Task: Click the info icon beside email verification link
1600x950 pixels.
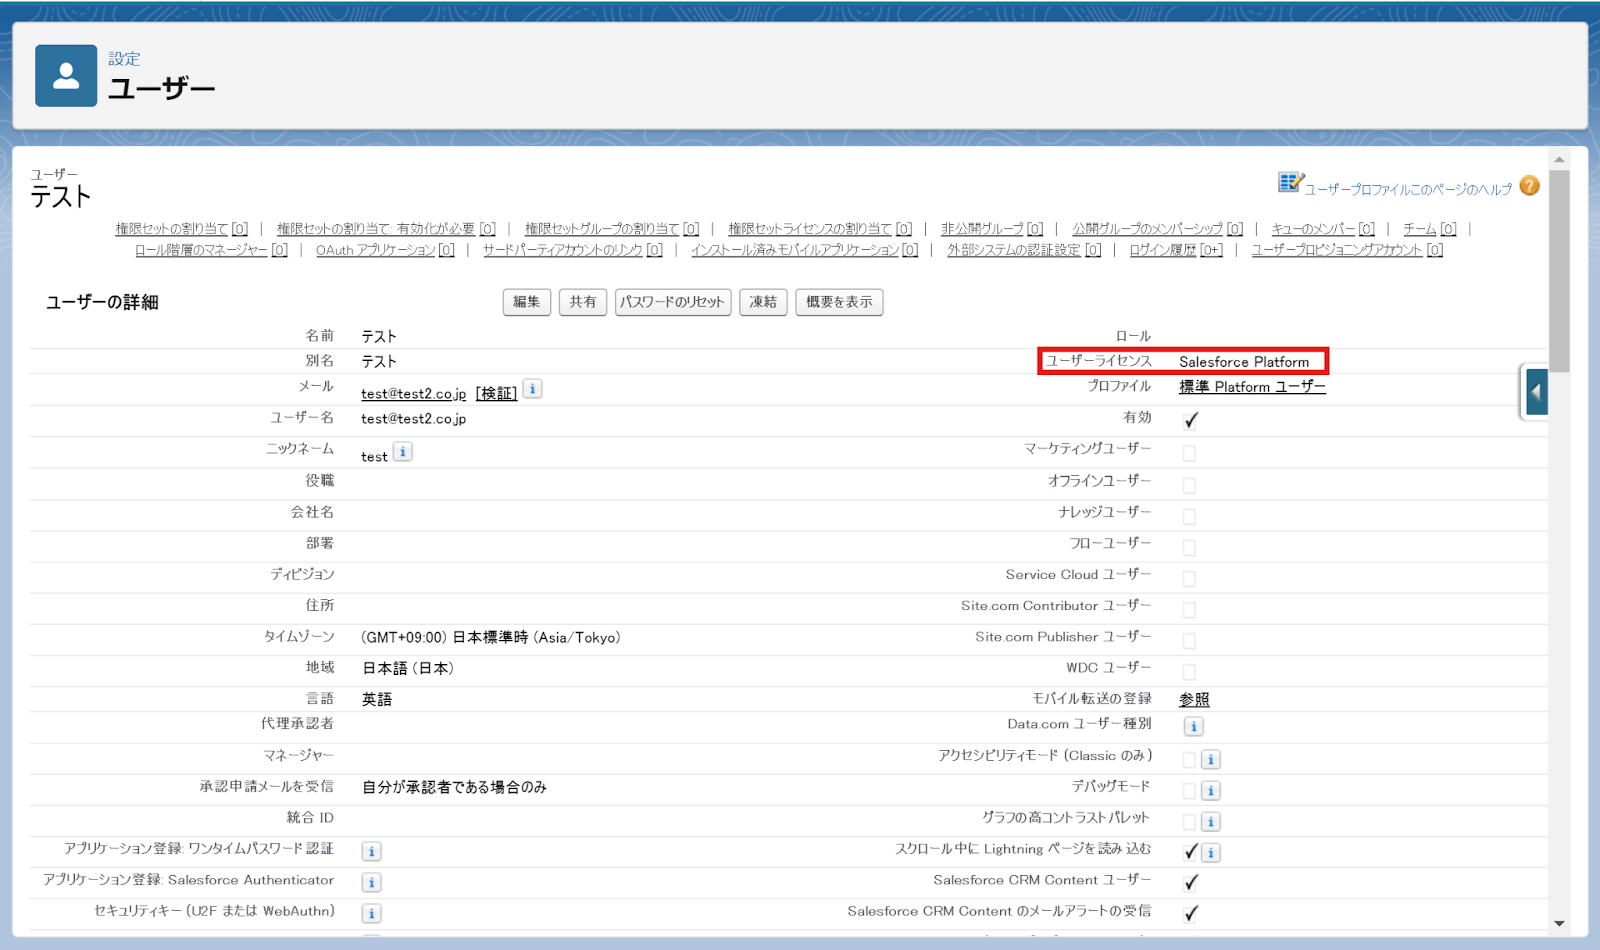Action: pyautogui.click(x=532, y=389)
